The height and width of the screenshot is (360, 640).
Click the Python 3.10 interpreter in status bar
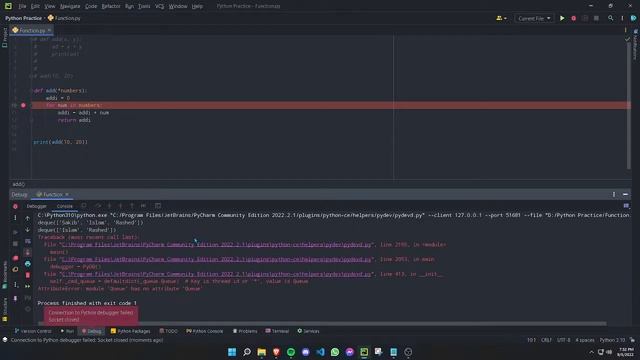pyautogui.click(x=612, y=340)
